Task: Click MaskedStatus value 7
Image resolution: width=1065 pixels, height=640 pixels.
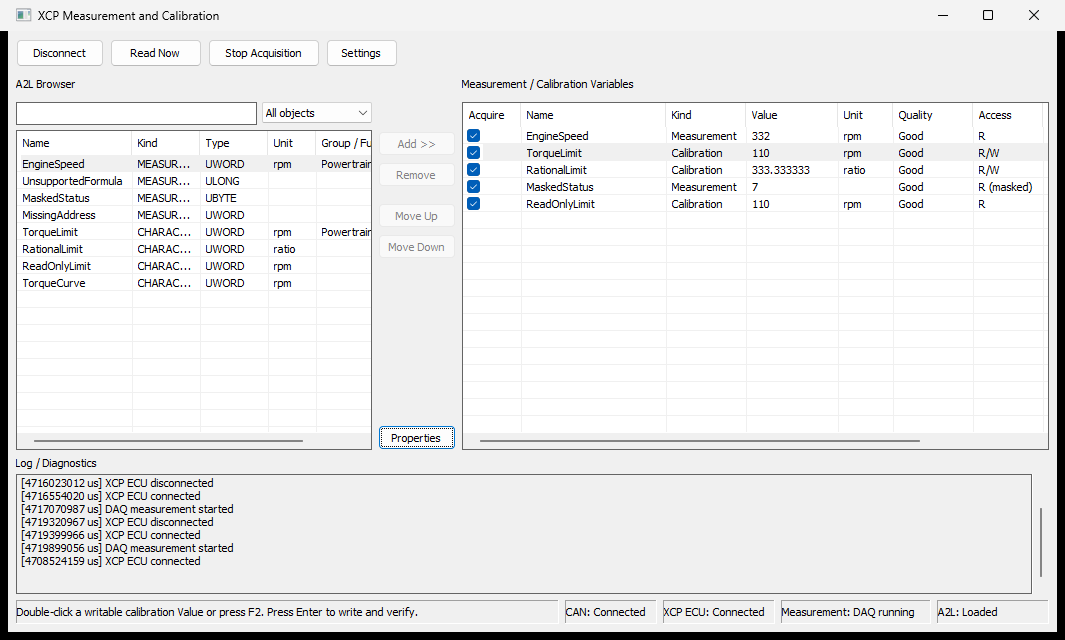Action: (x=792, y=187)
